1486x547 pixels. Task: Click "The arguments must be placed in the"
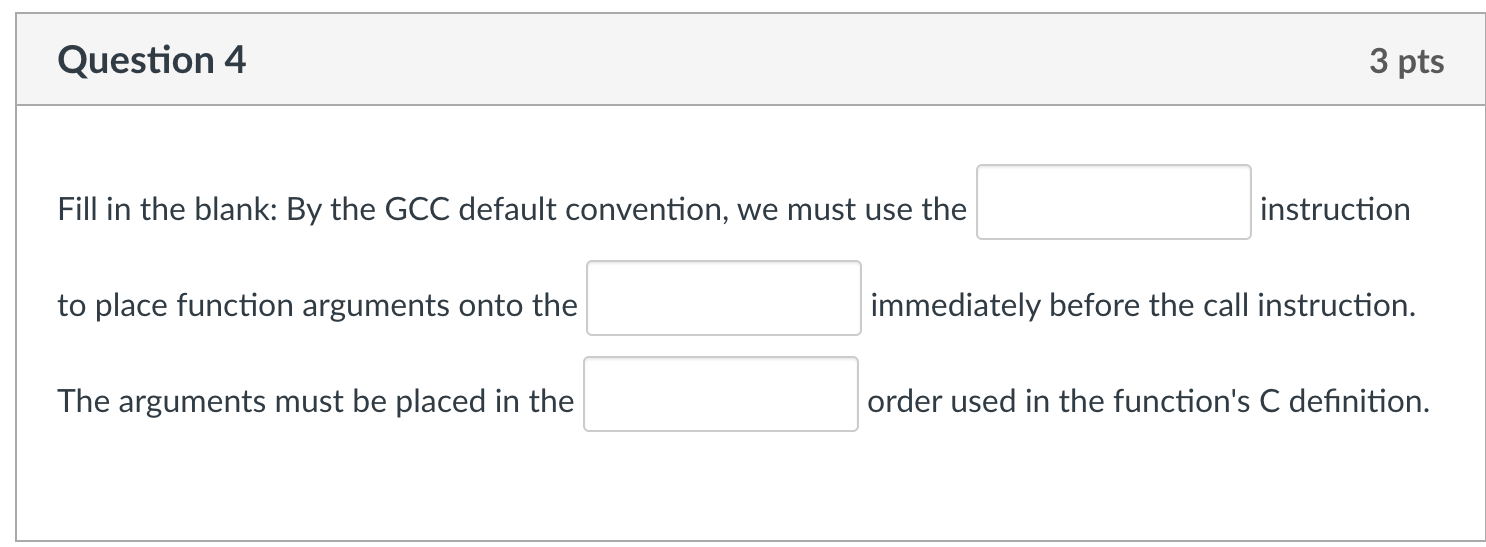coord(316,402)
